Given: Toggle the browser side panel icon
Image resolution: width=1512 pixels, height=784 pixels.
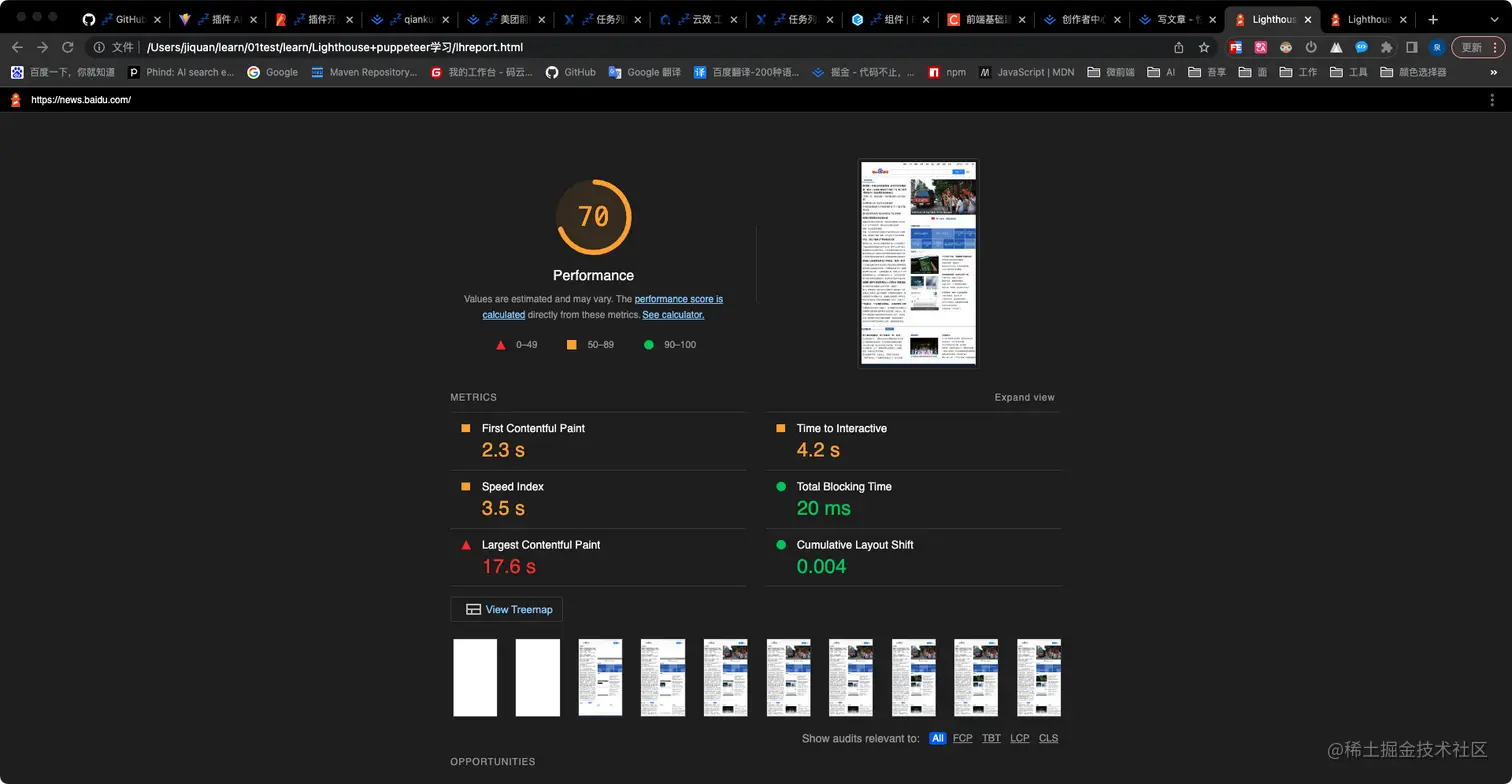Looking at the screenshot, I should click(1412, 47).
